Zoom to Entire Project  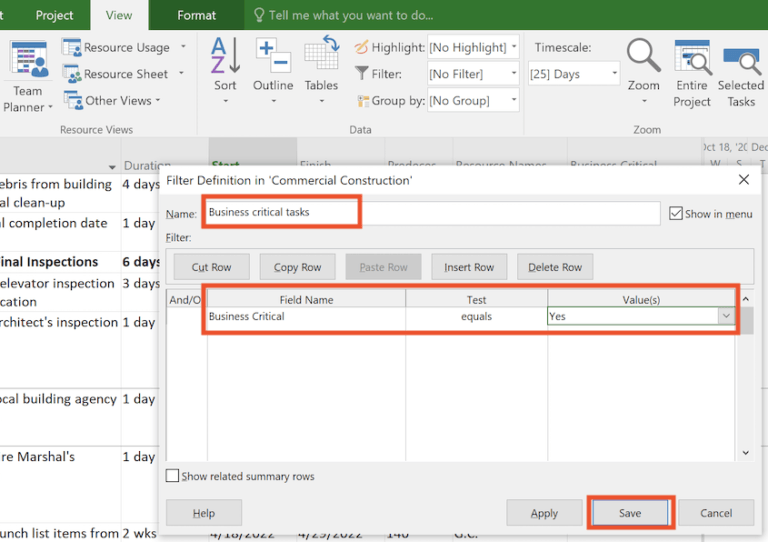point(692,73)
